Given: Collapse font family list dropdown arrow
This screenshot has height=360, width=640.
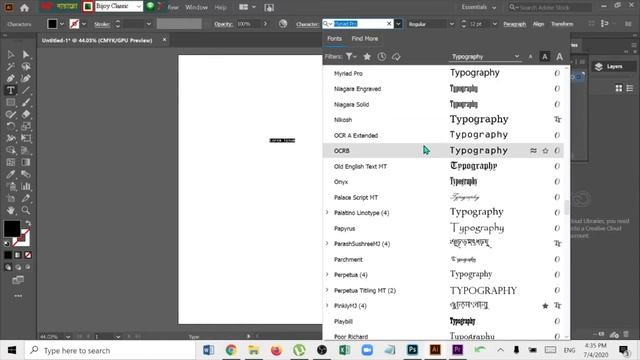Looking at the screenshot, I should (398, 24).
